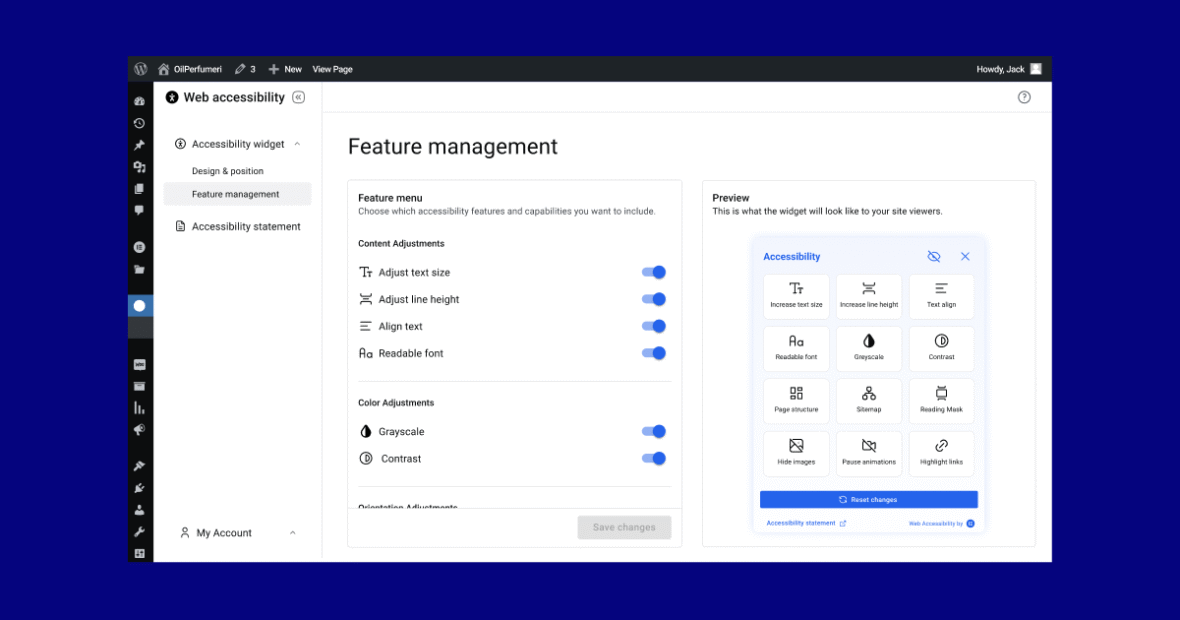Screen dimensions: 1180x620
Task: Click the Howdy, Jack avatar image
Action: [x=1036, y=69]
